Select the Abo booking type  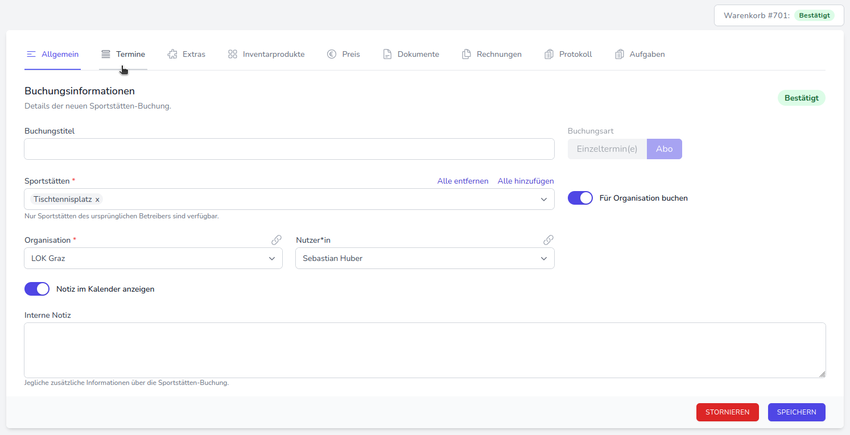point(664,149)
